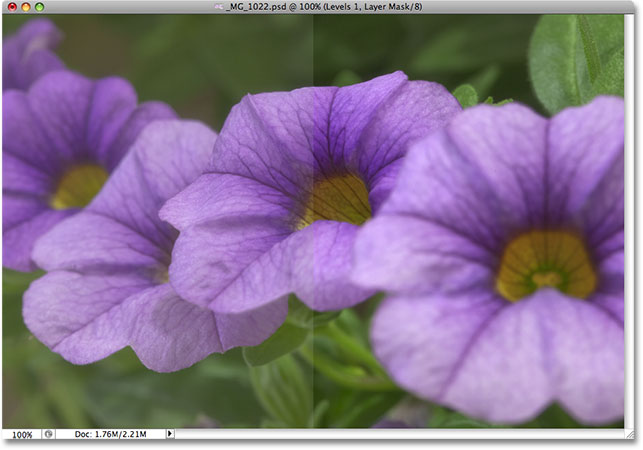Minimize the window with the yellow button
Viewport: 643px width, 450px height.
[x=26, y=7]
